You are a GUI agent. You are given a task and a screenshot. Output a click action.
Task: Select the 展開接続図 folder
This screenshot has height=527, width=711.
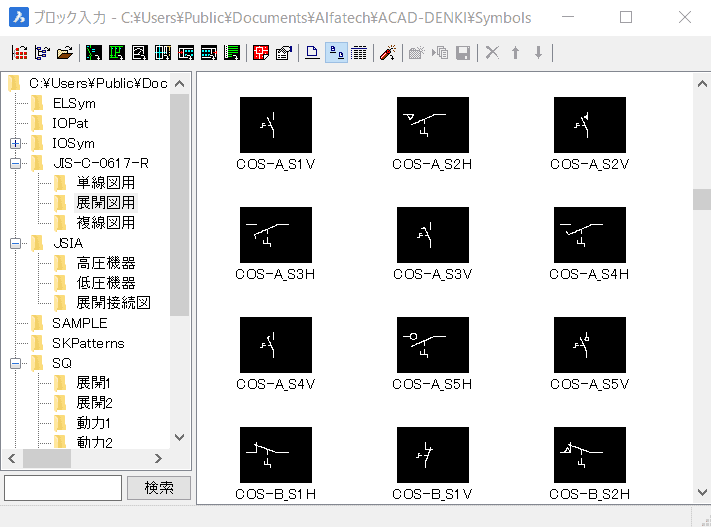coord(113,303)
